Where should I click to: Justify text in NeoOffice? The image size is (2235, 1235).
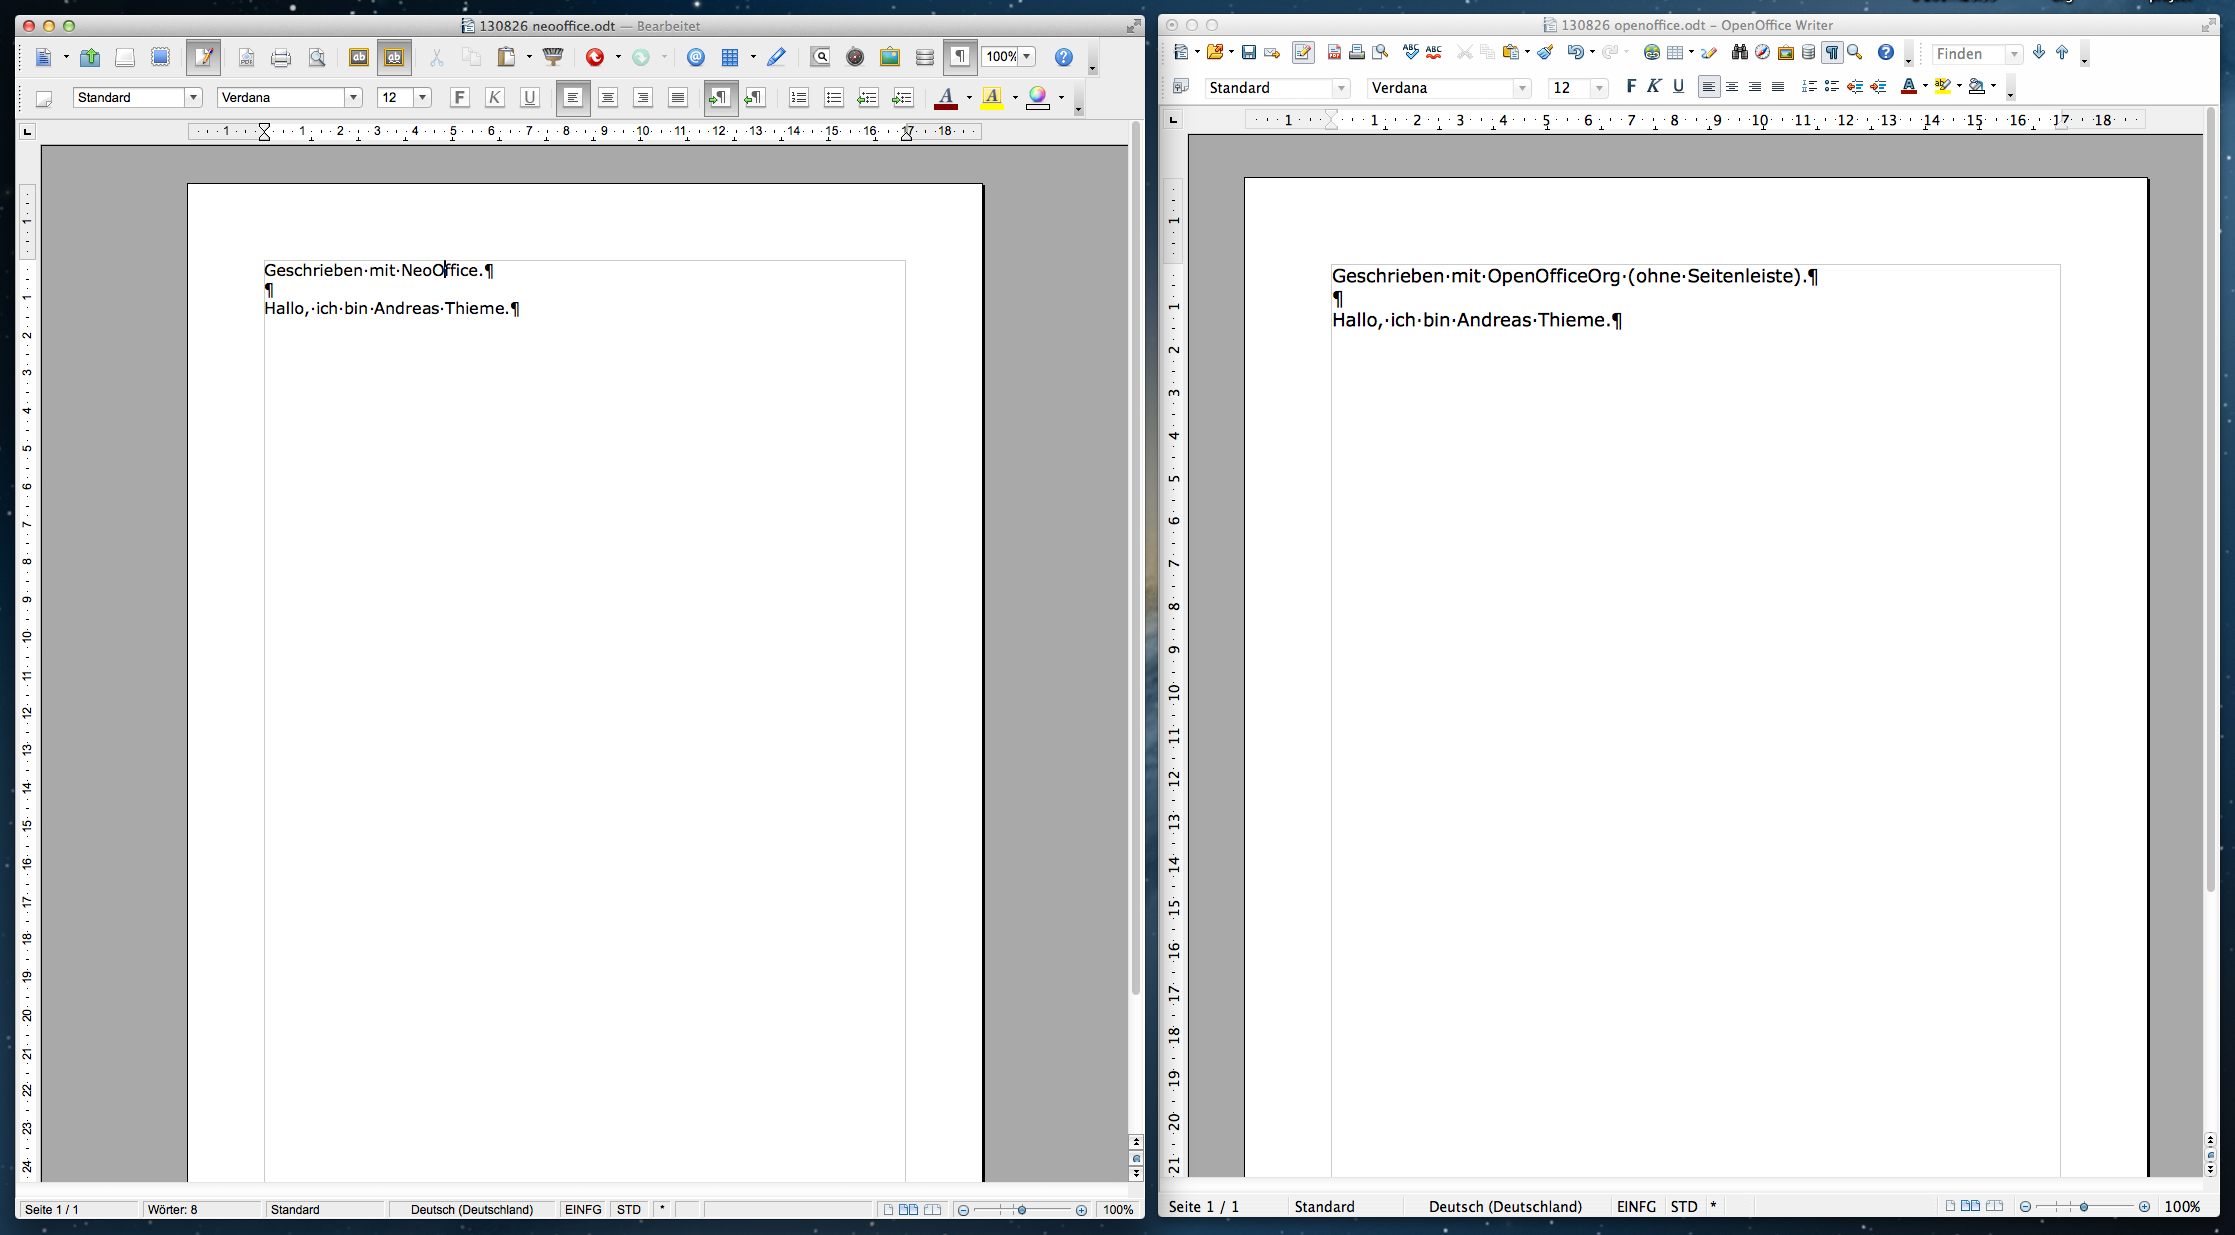(x=678, y=98)
